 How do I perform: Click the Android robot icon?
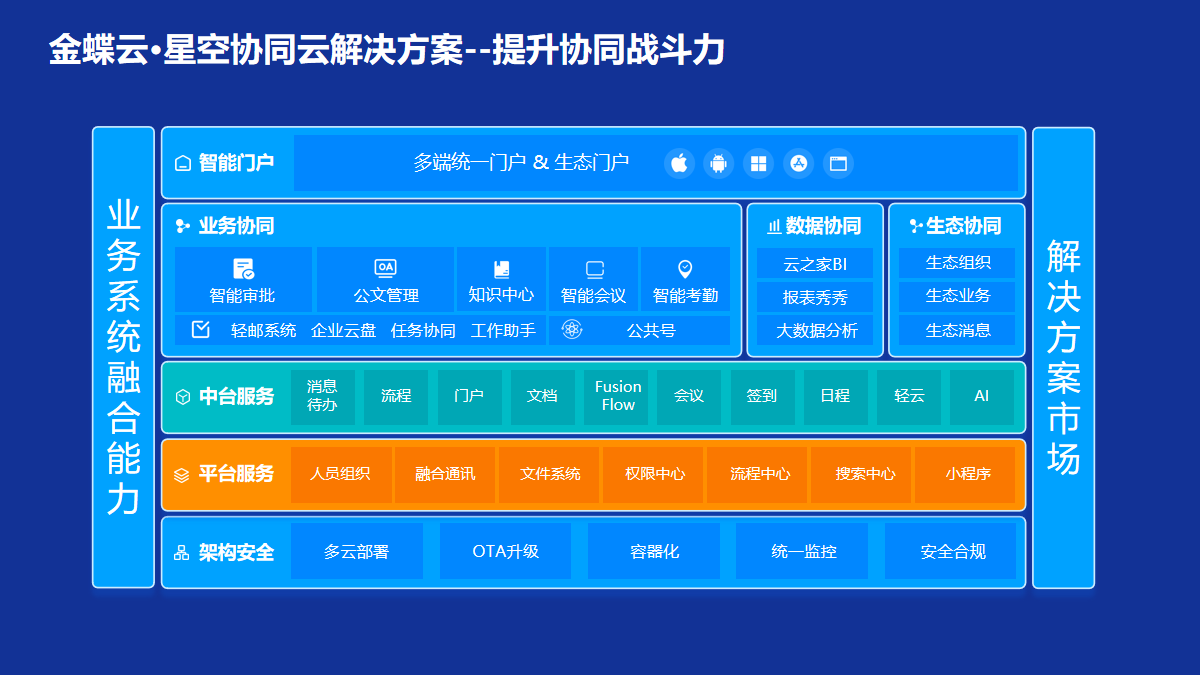coord(718,163)
